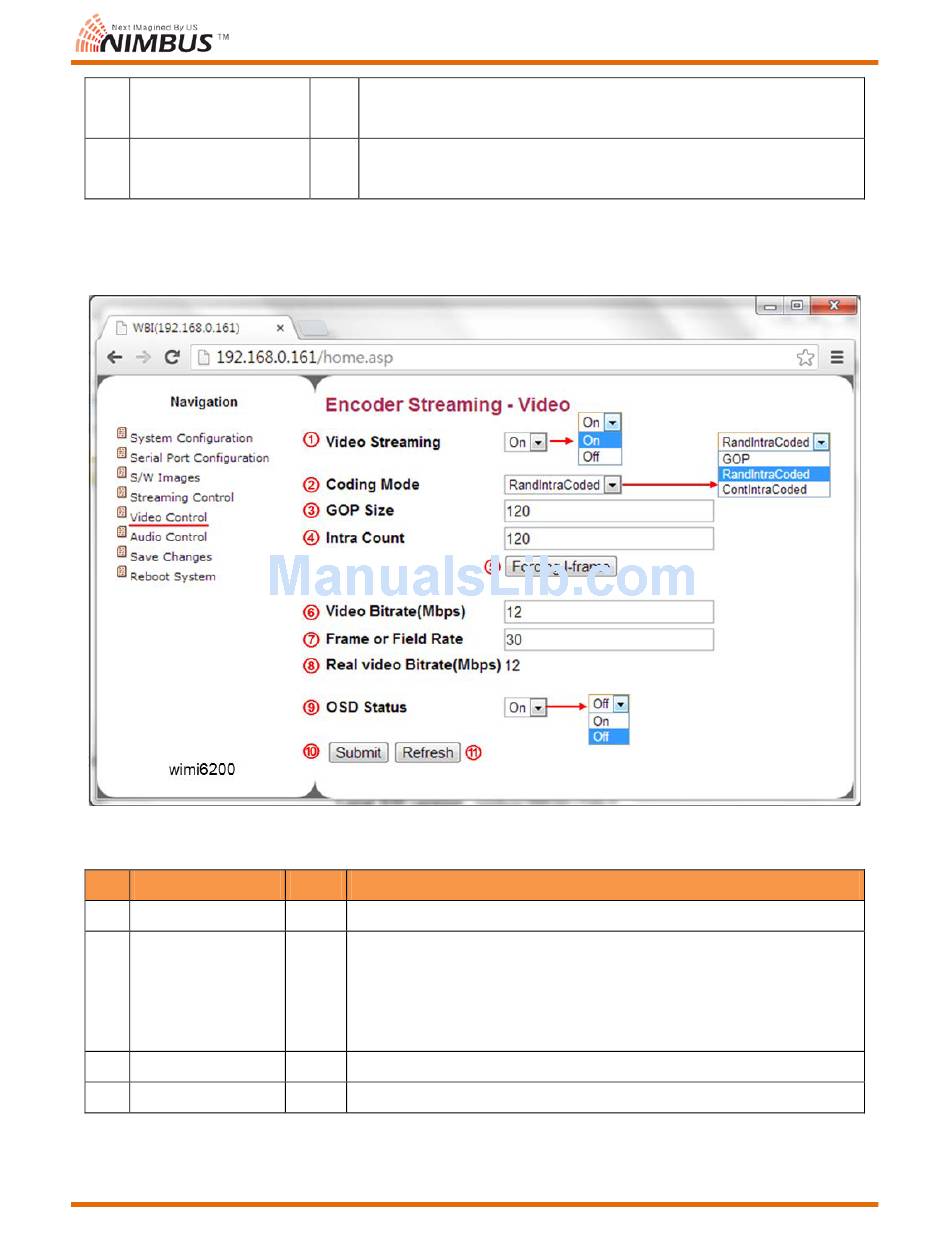Screen dimensions: 950x1260
Task: Maximize the browser window
Action: tap(797, 306)
